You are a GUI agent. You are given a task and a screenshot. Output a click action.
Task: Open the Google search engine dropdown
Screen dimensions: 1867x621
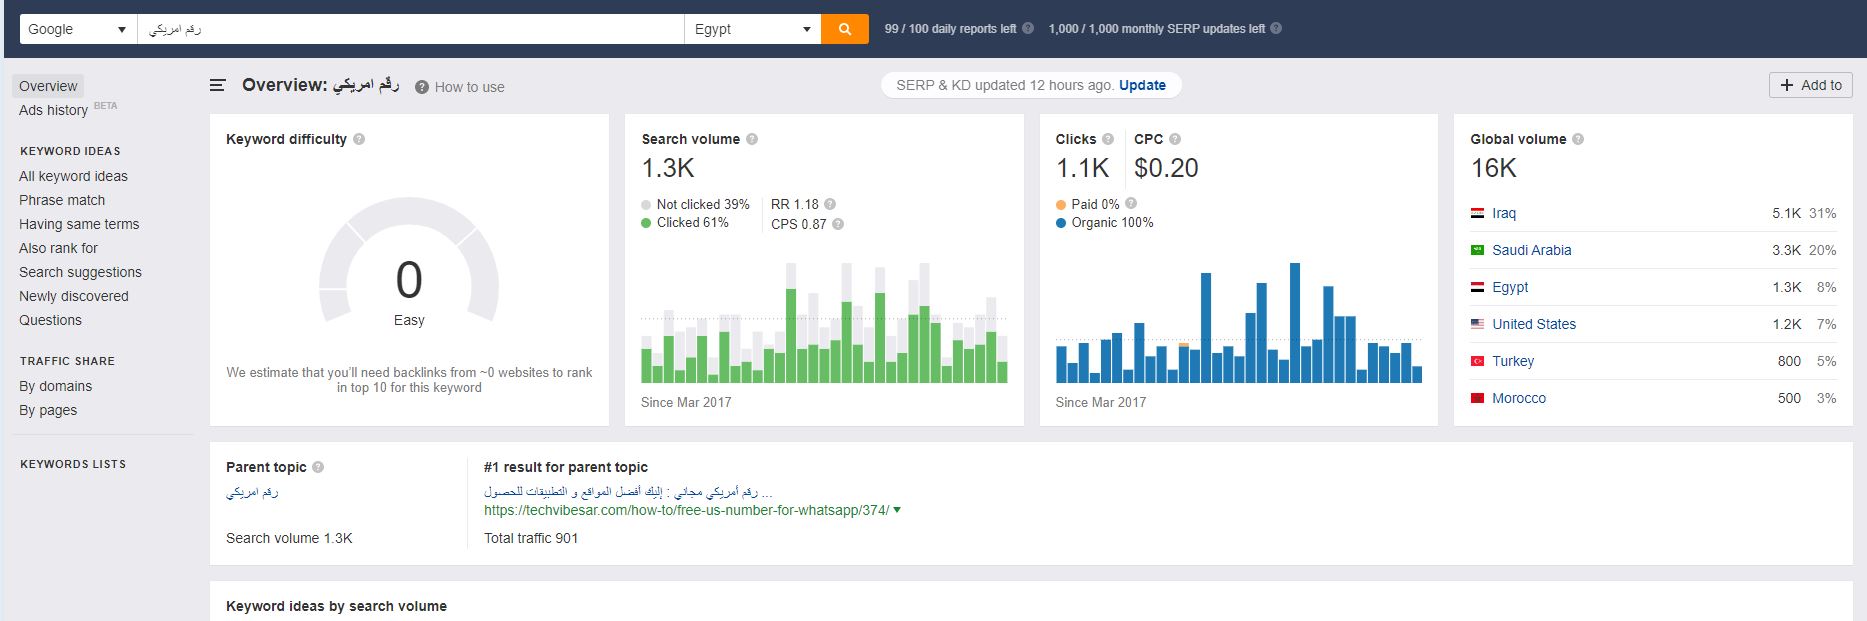pyautogui.click(x=78, y=29)
